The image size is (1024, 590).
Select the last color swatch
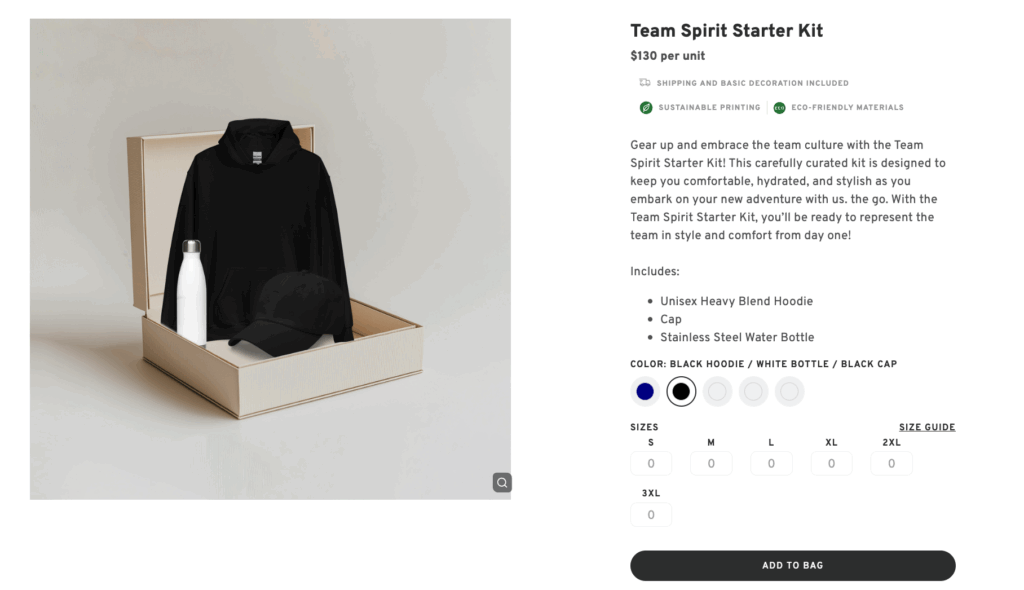pos(789,392)
